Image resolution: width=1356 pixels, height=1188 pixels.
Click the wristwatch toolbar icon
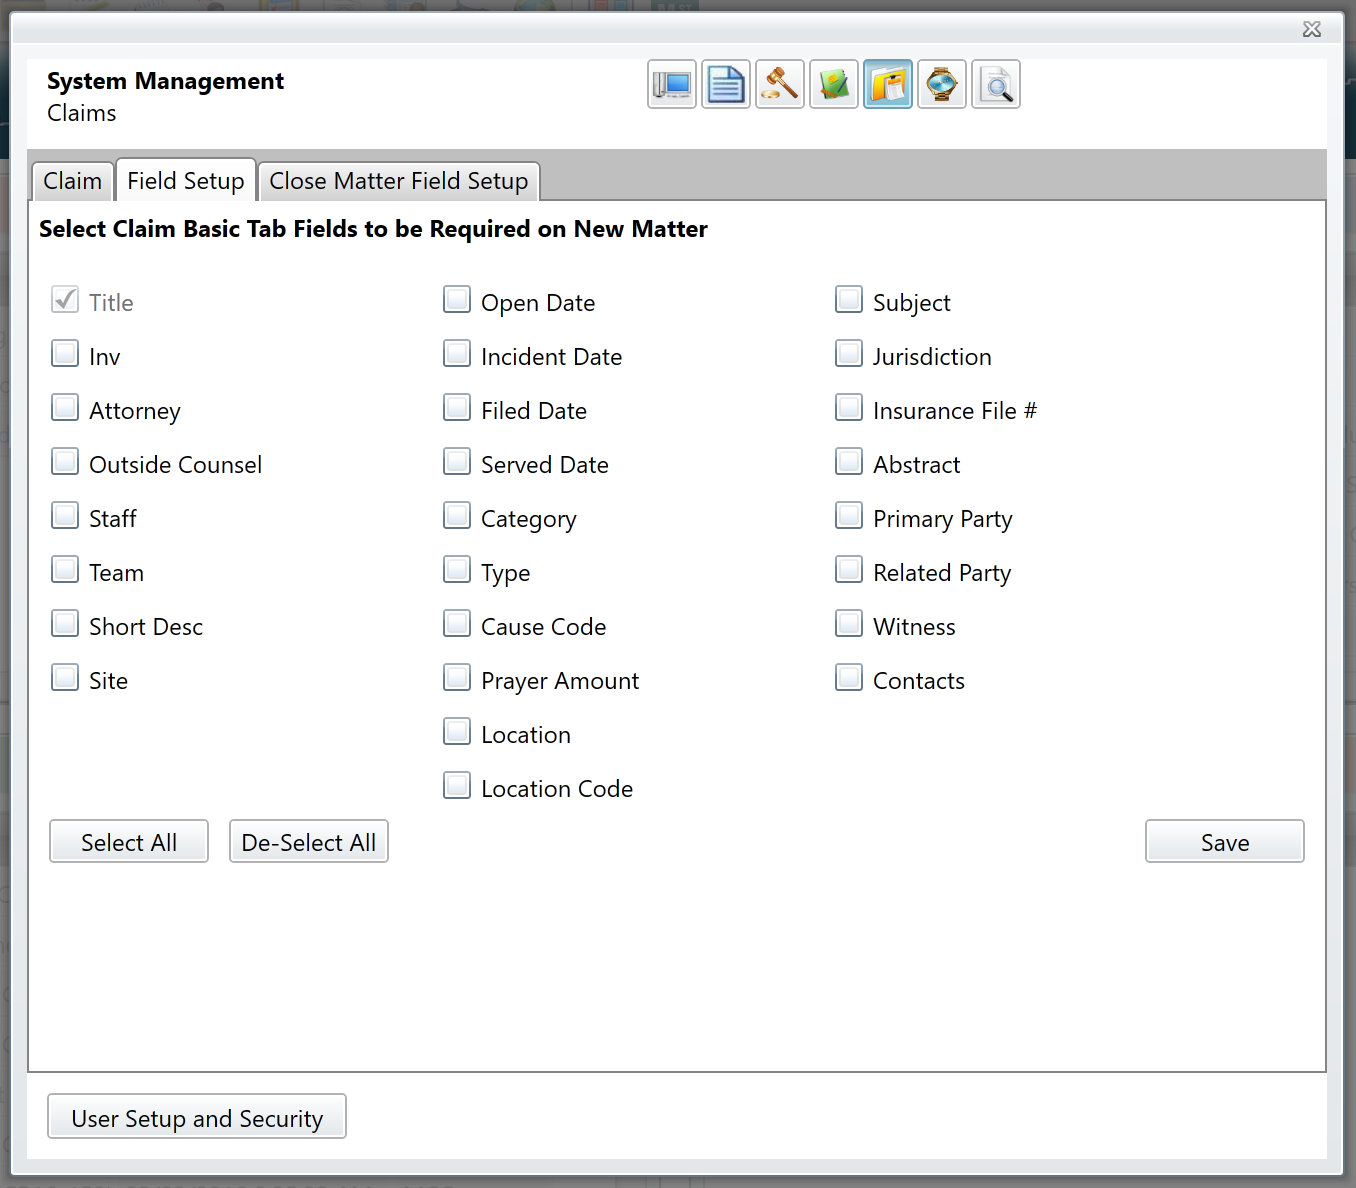[x=942, y=84]
